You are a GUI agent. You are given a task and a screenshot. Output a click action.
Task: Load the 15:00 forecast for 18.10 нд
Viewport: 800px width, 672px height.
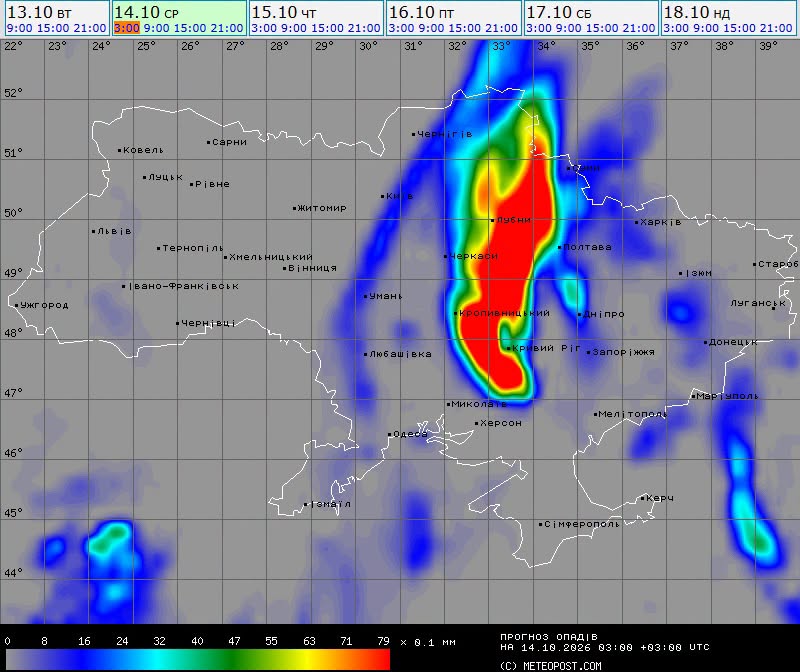[739, 28]
